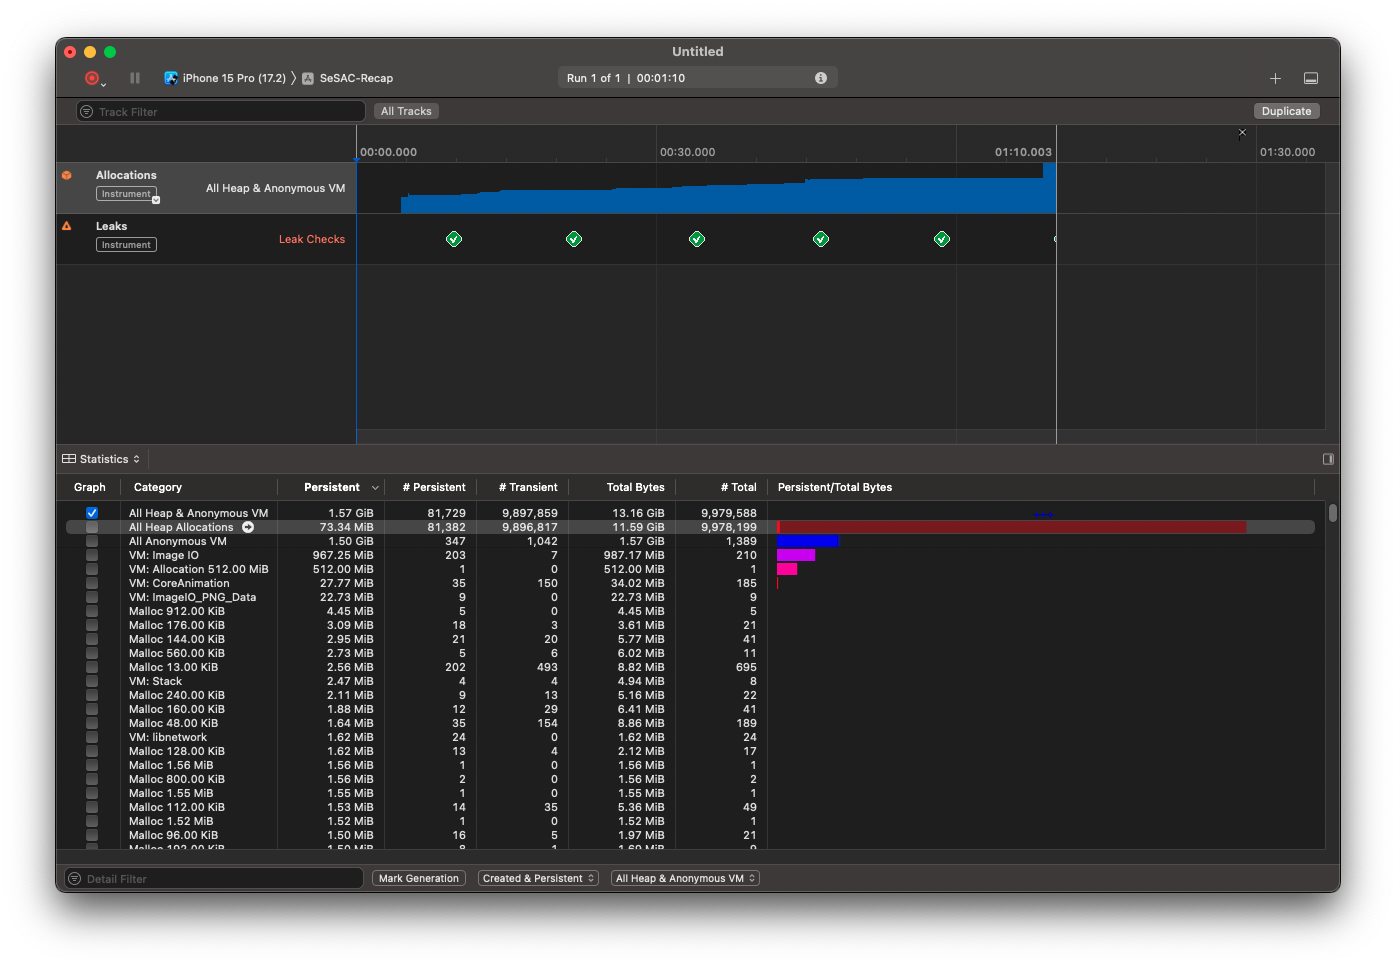
Task: Open run info circle icon
Action: tap(821, 78)
